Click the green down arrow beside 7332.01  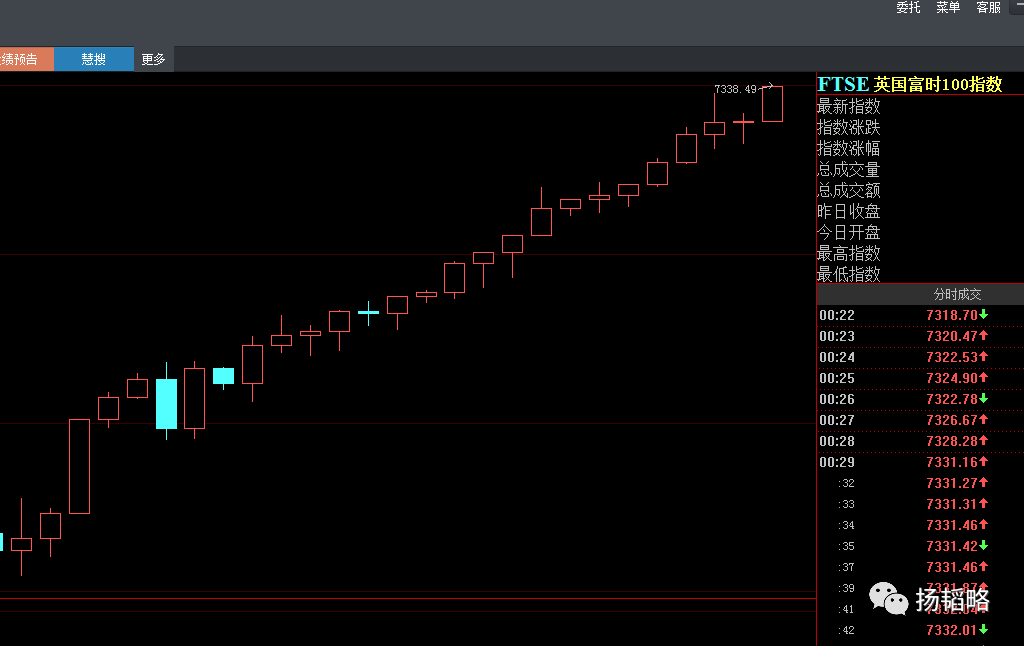[x=984, y=630]
